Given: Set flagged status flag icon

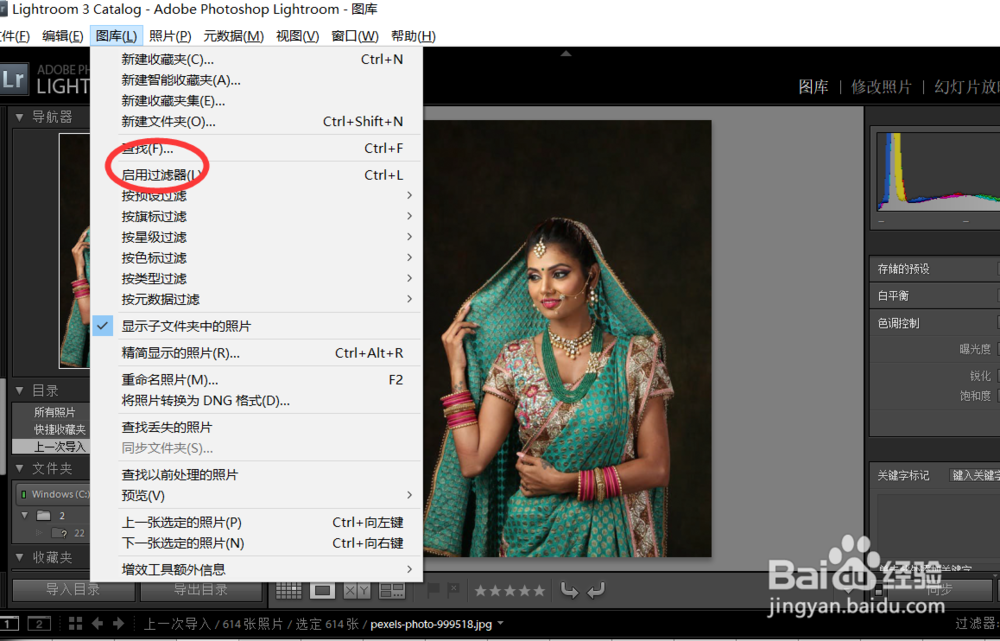Looking at the screenshot, I should click(433, 590).
